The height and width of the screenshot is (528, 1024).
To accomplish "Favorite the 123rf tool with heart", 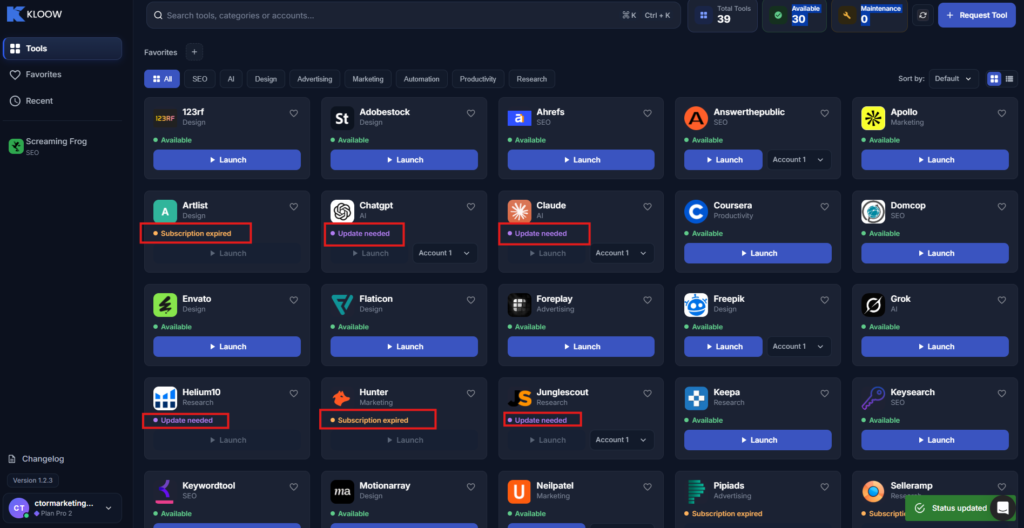I will pos(294,113).
